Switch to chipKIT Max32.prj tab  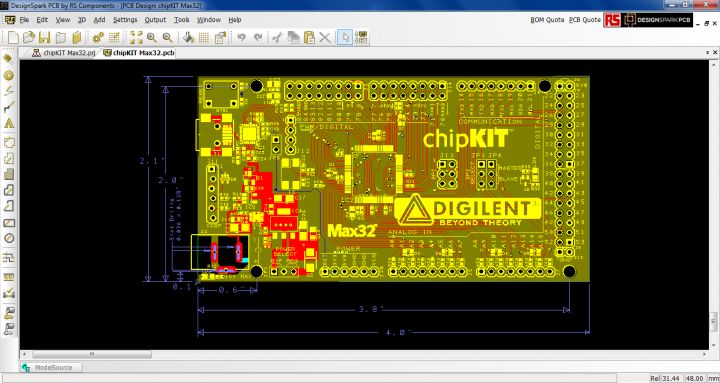click(x=63, y=53)
